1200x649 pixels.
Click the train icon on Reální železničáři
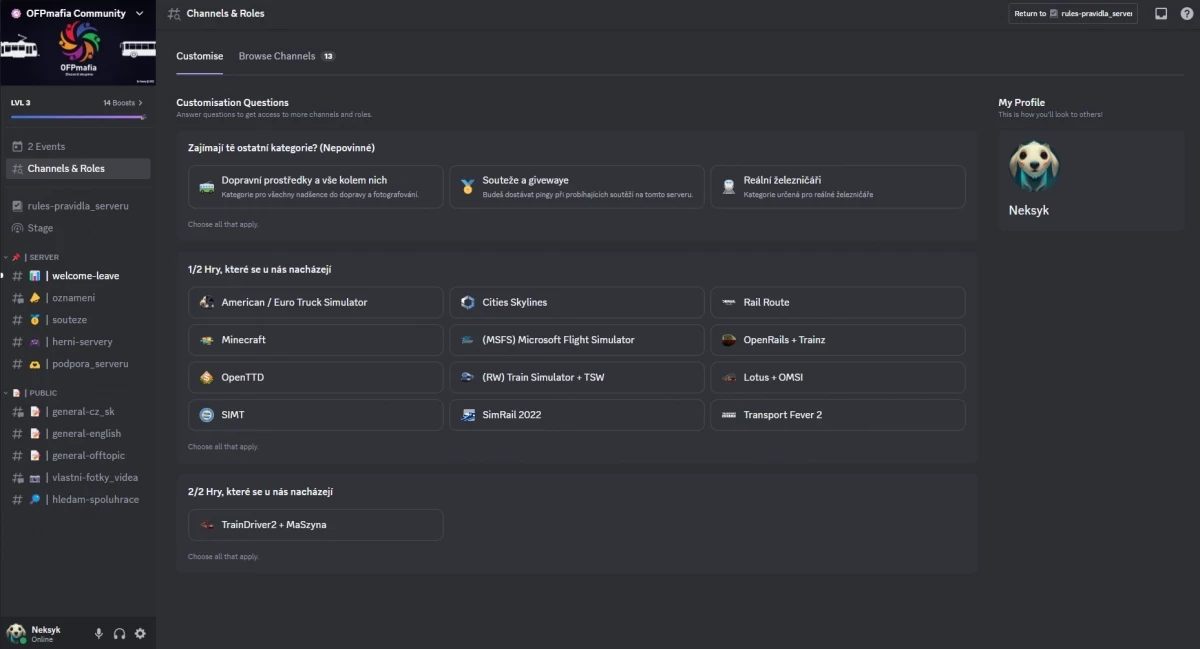729,187
